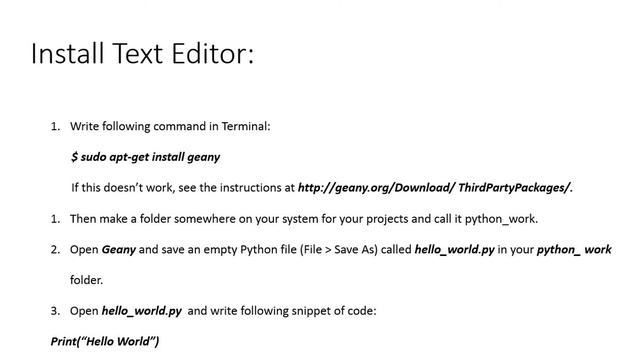Click the bold 'python_ work' folder name
Screen dimensions: 640x360
[x=574, y=249]
